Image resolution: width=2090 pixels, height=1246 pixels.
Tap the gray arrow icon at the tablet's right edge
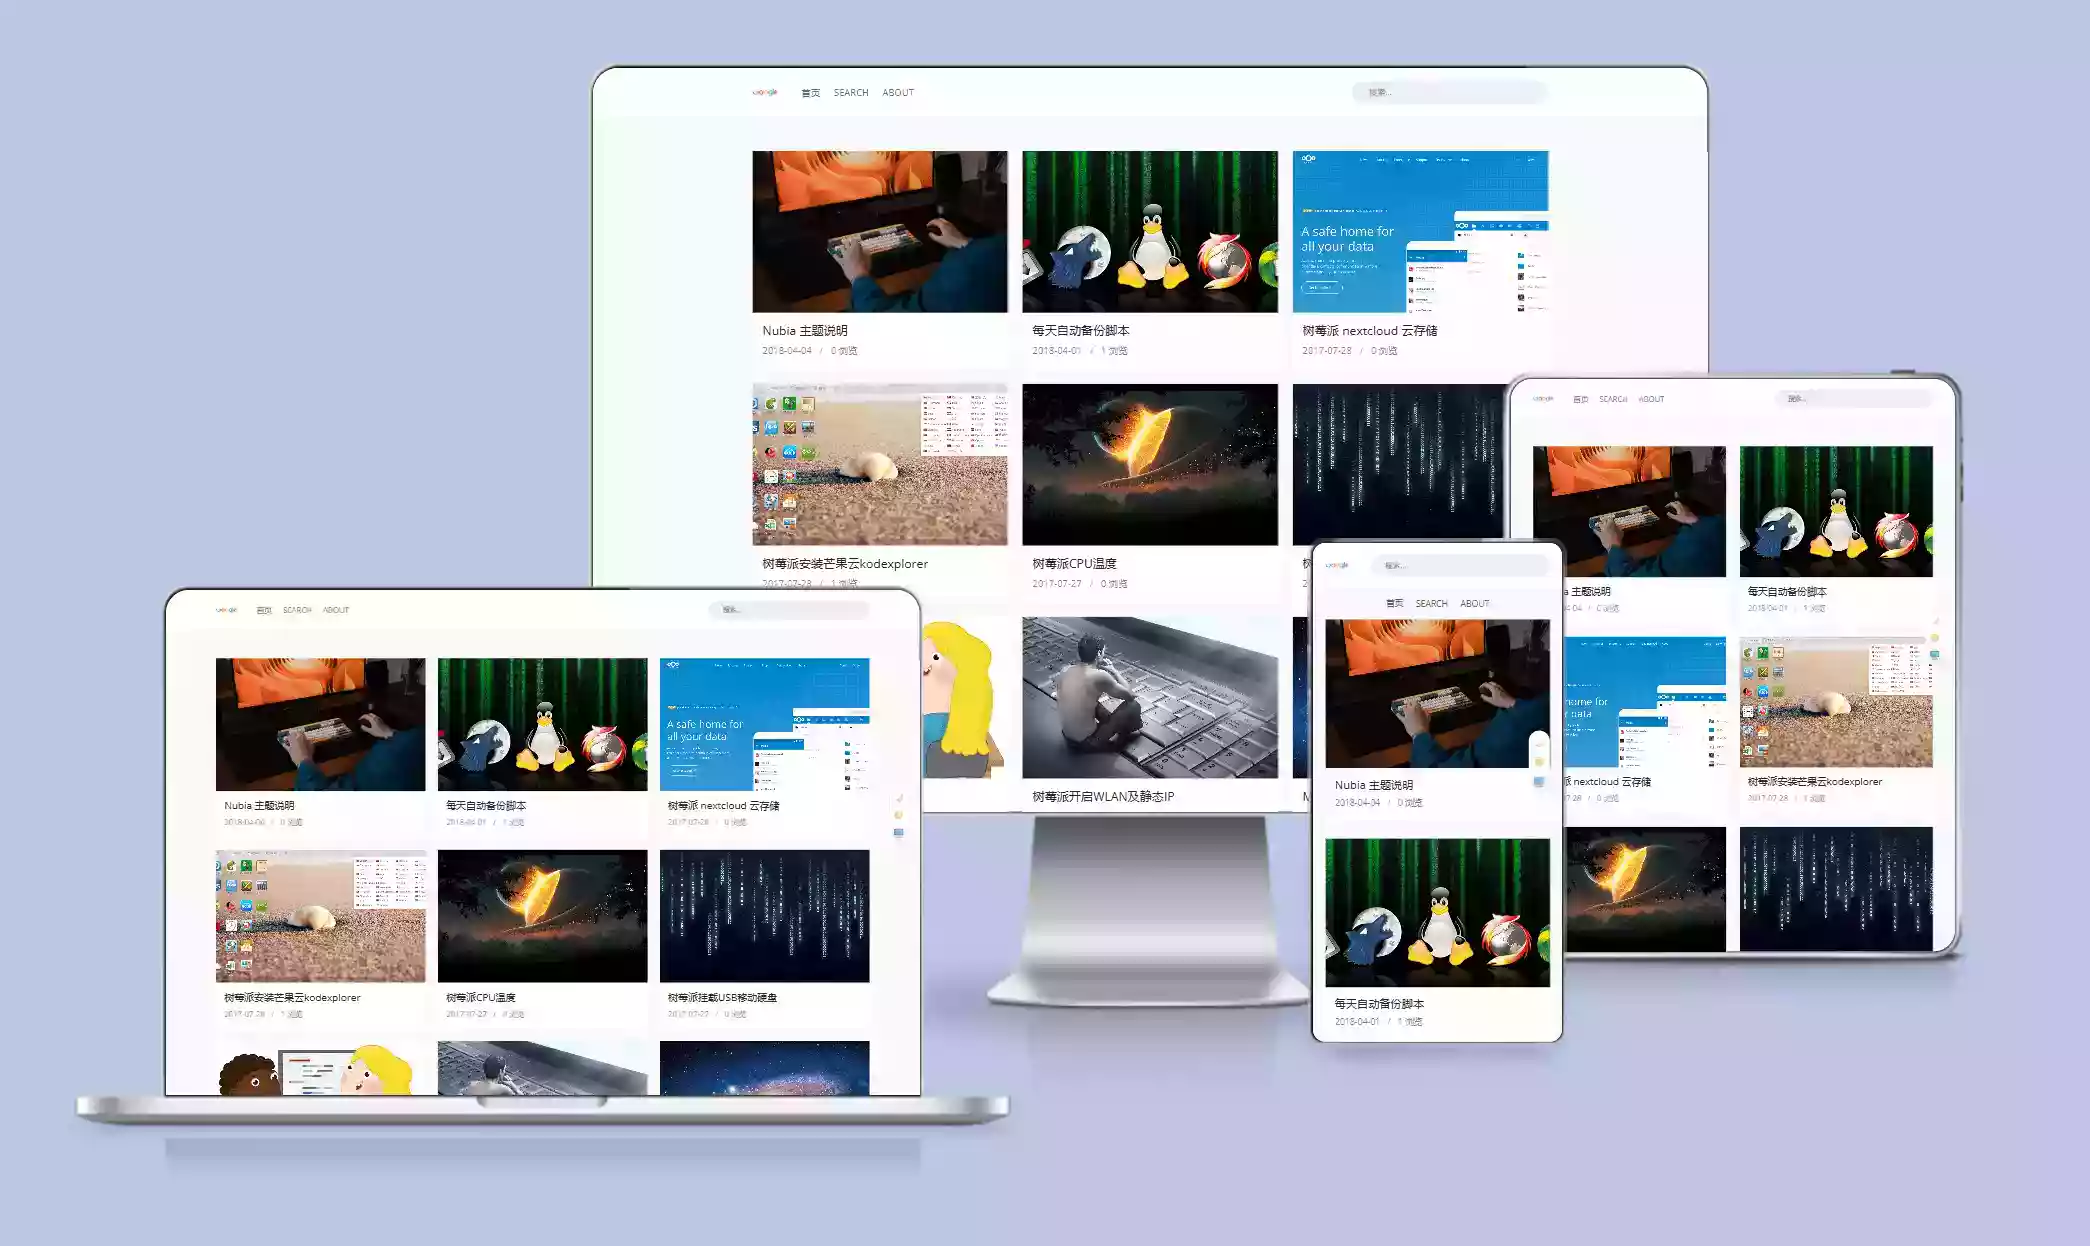click(x=1935, y=621)
